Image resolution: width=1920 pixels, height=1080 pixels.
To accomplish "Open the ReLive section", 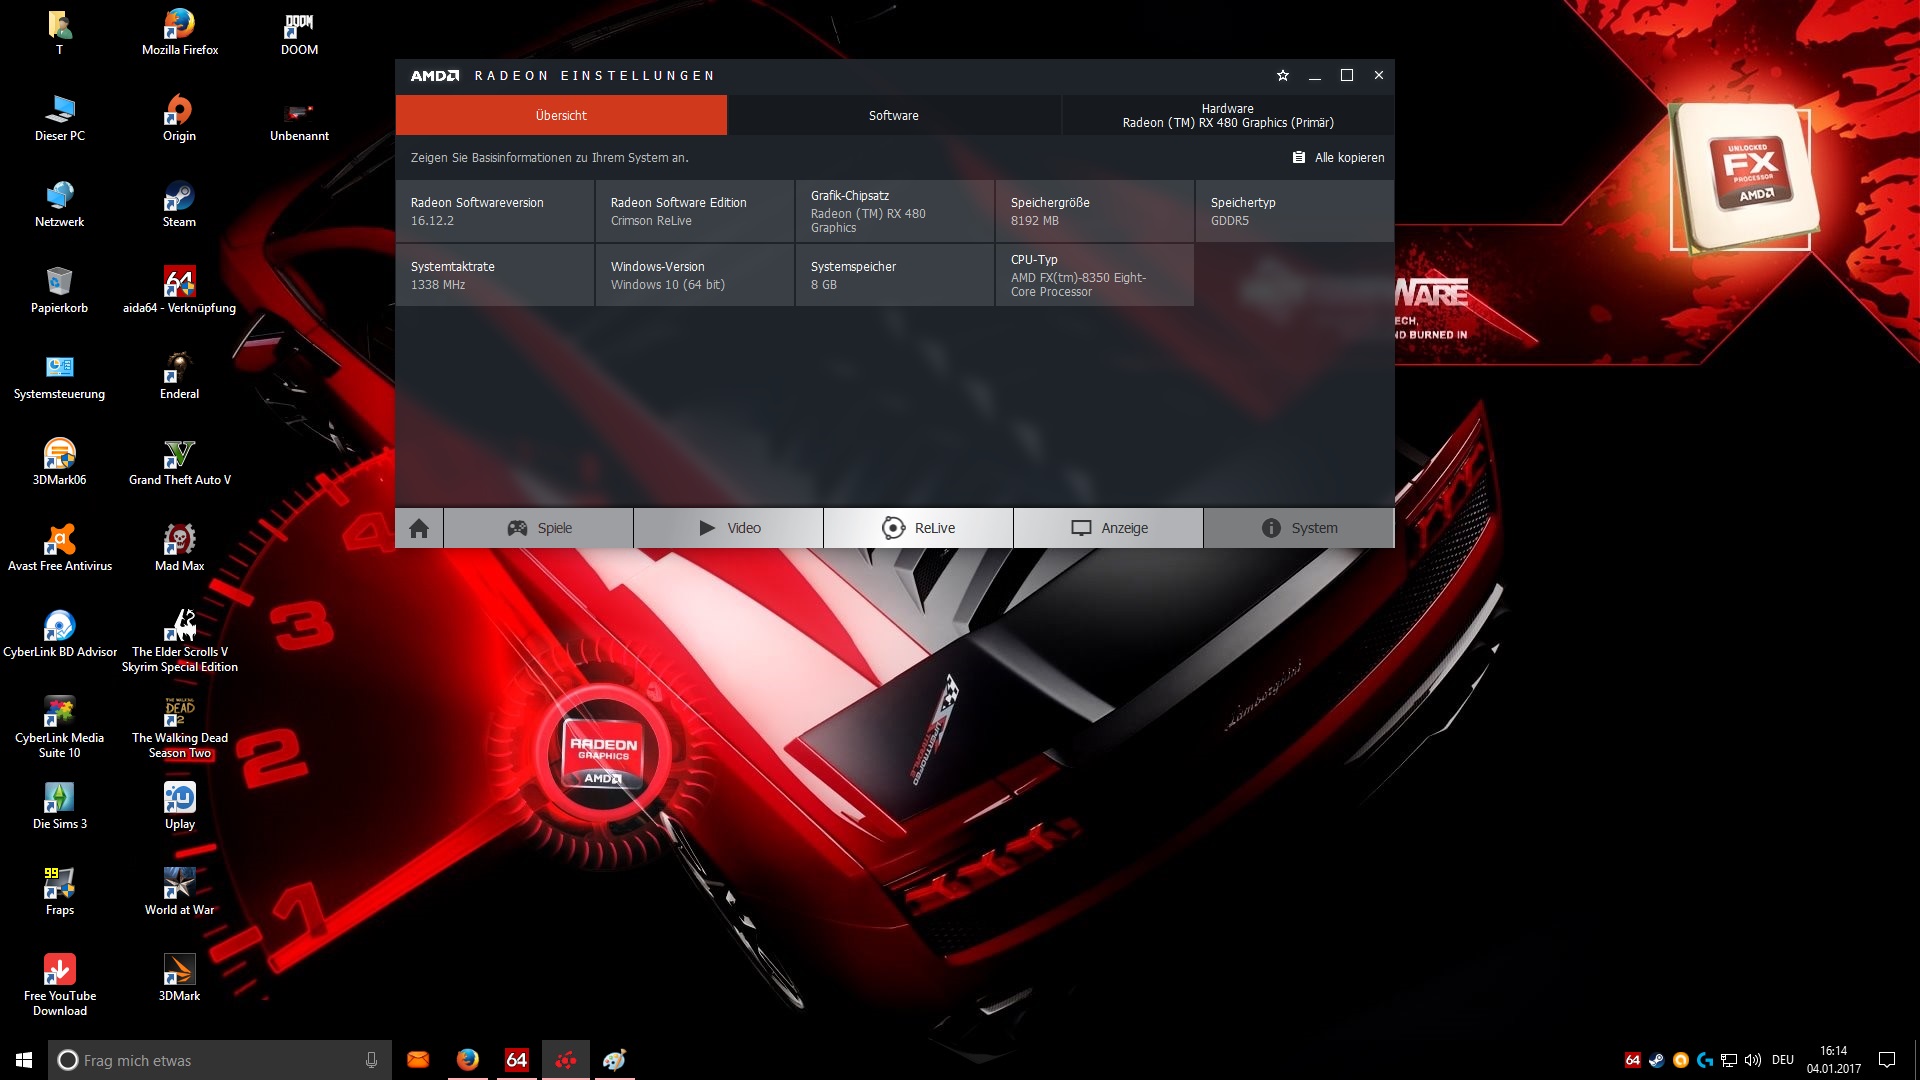I will pos(919,528).
